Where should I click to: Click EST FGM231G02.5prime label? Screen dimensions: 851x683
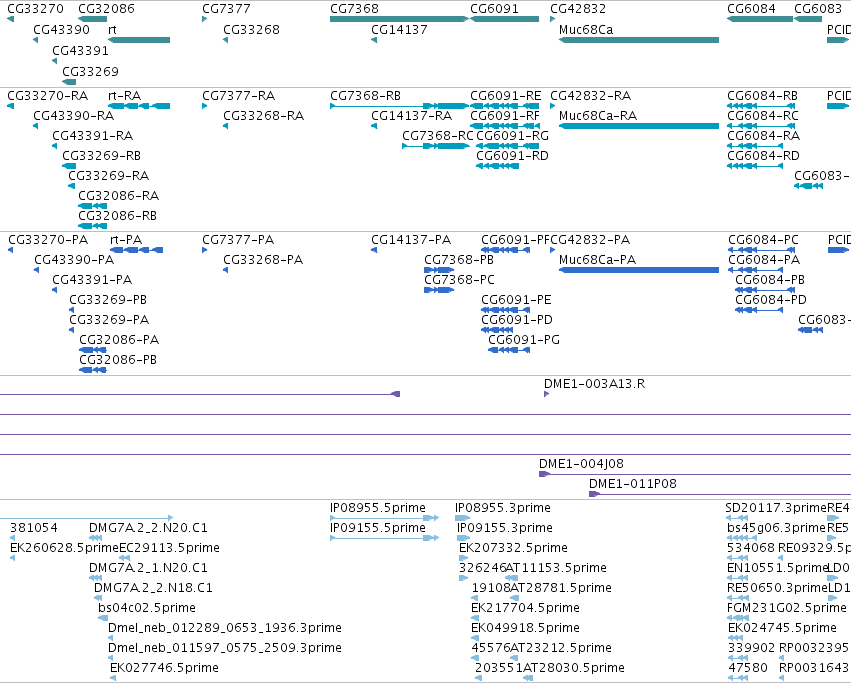pos(787,608)
